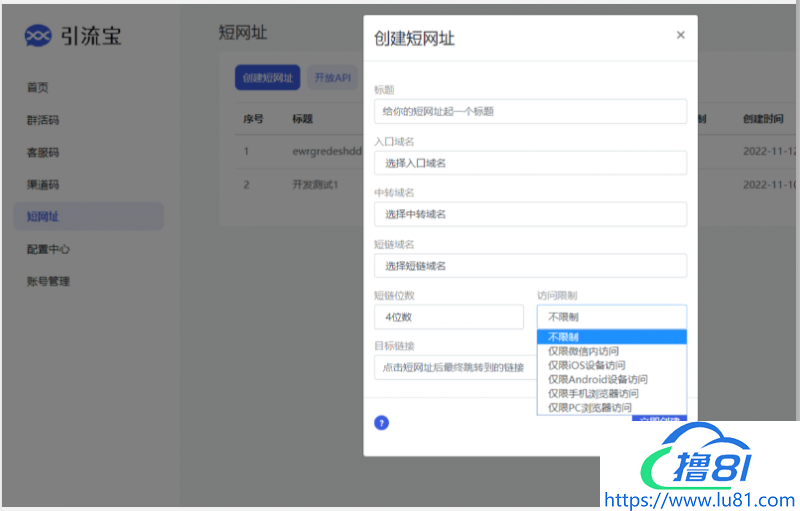800x511 pixels.
Task: Choose 仅限微信内访问 option
Action: [583, 351]
